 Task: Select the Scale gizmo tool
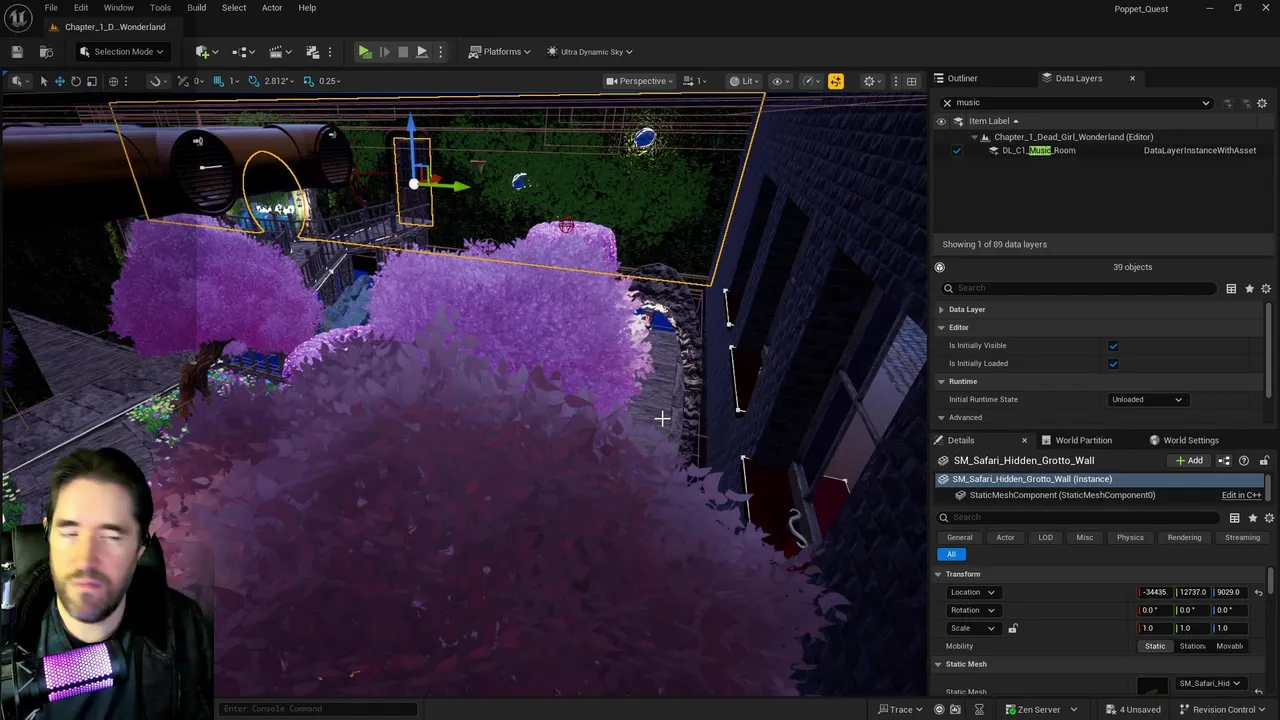92,81
